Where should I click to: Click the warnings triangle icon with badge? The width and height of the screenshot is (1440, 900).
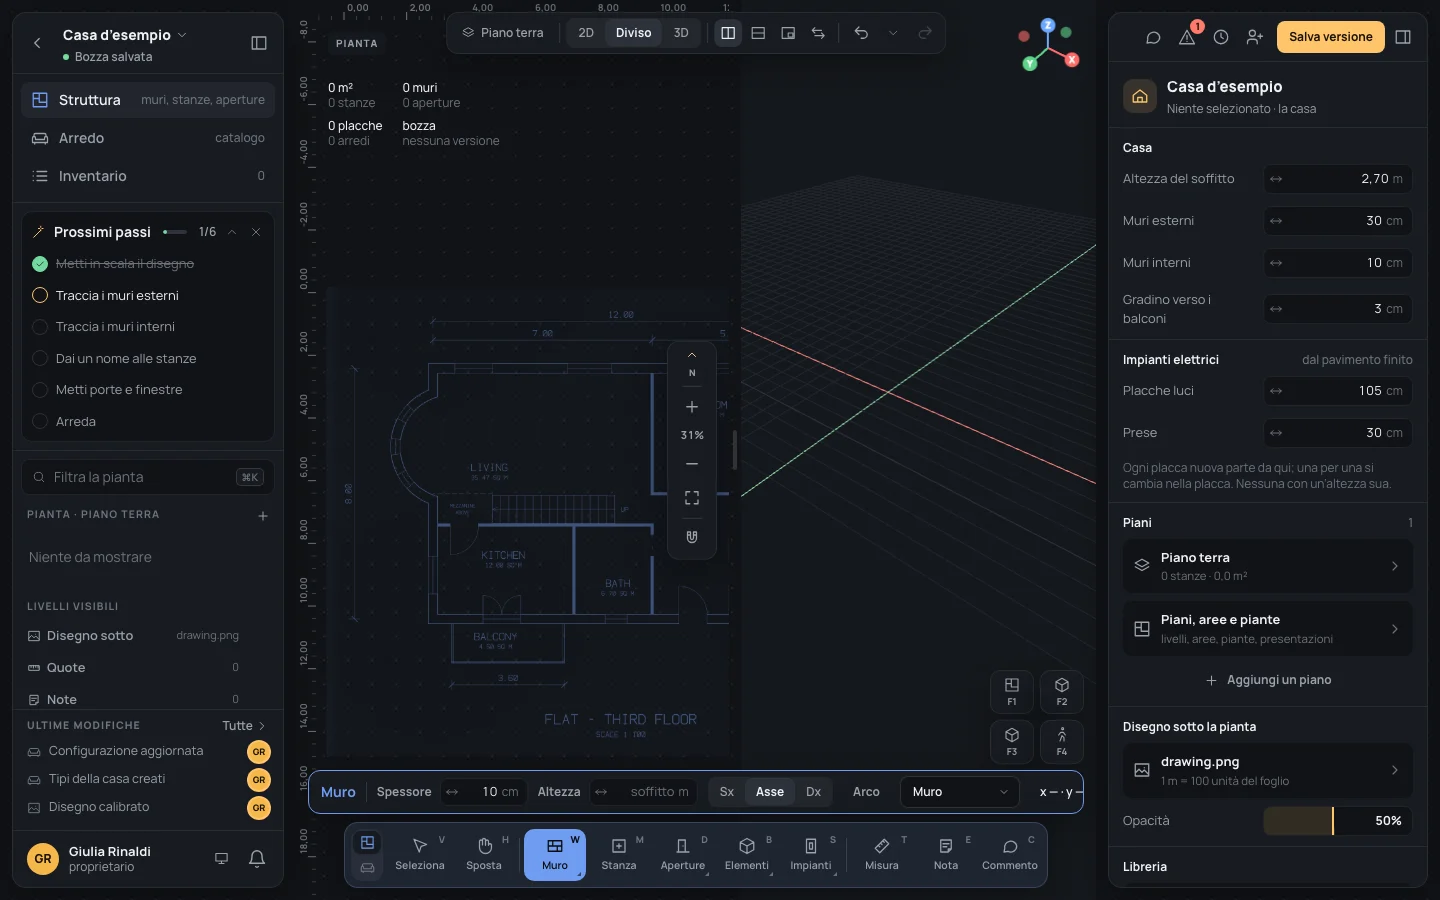pos(1187,37)
